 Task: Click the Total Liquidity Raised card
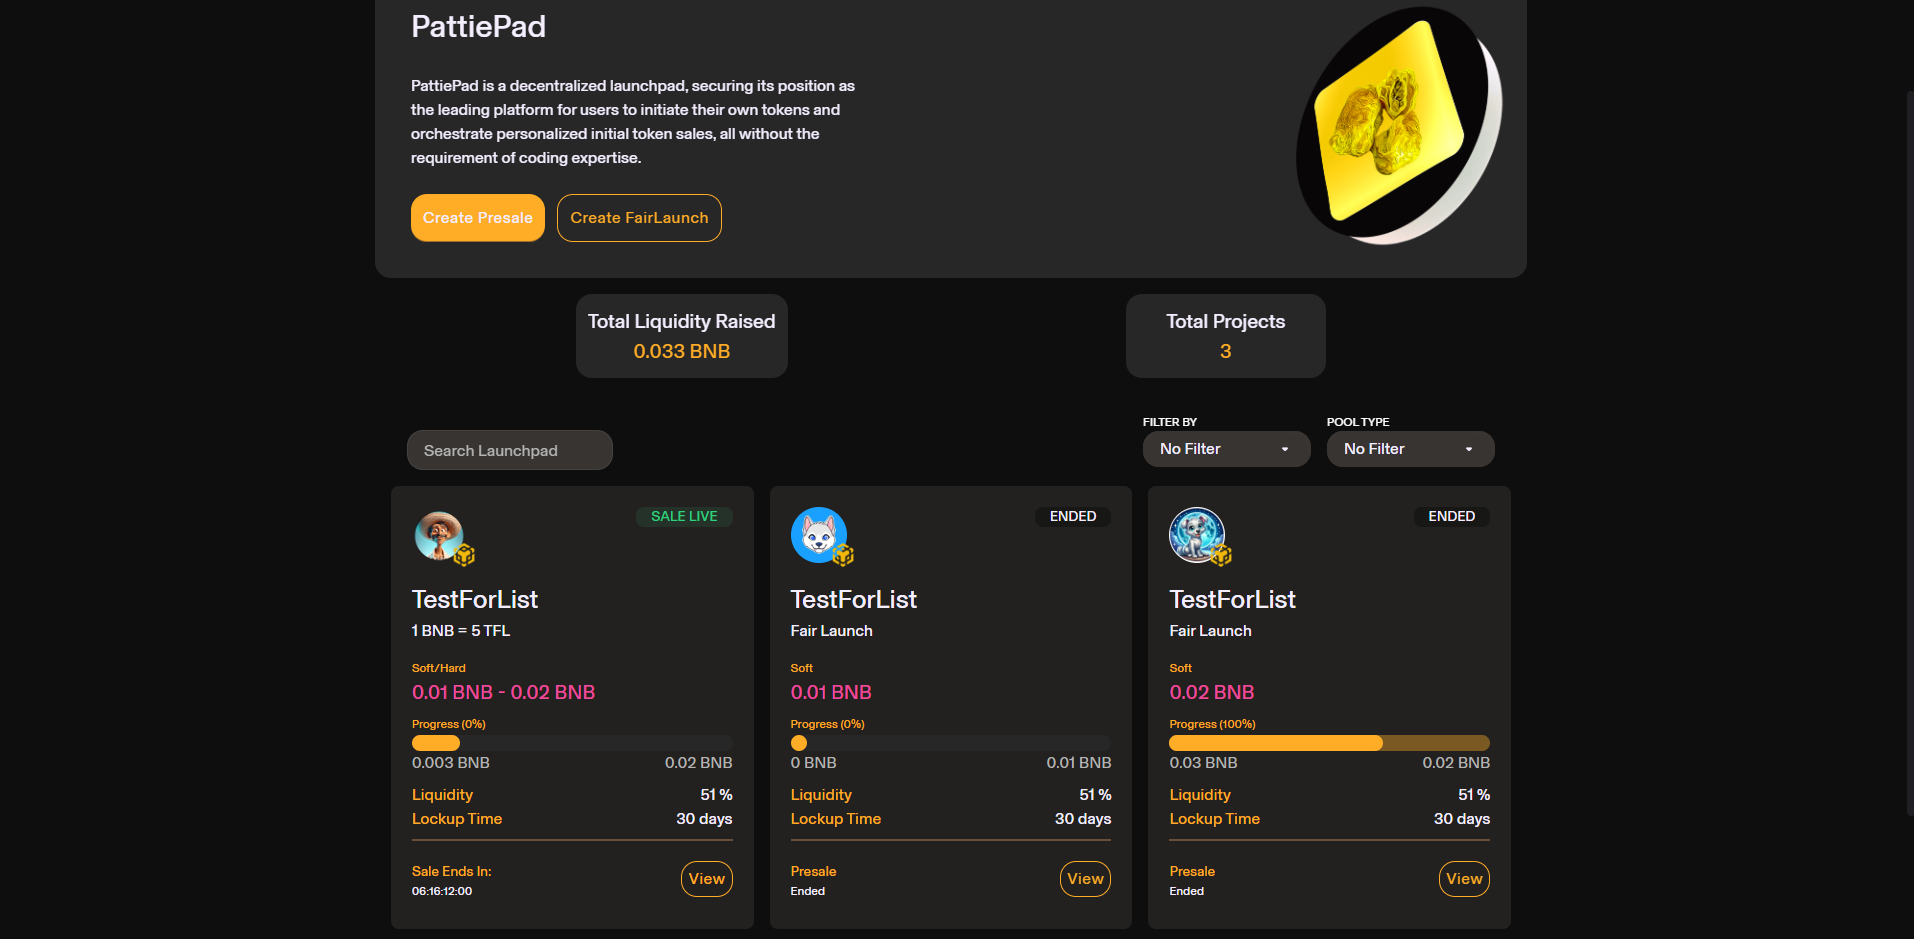coord(681,336)
